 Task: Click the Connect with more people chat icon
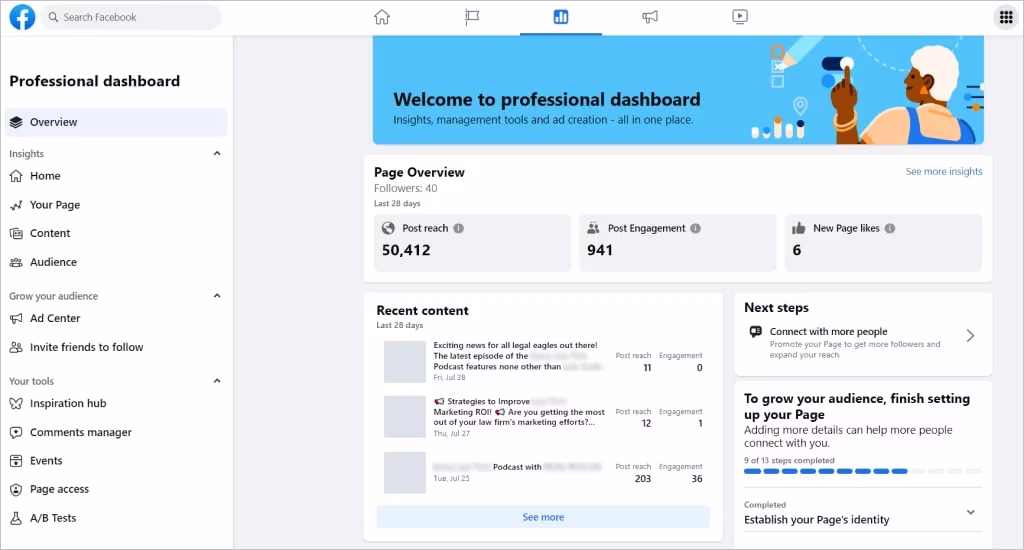coord(756,332)
